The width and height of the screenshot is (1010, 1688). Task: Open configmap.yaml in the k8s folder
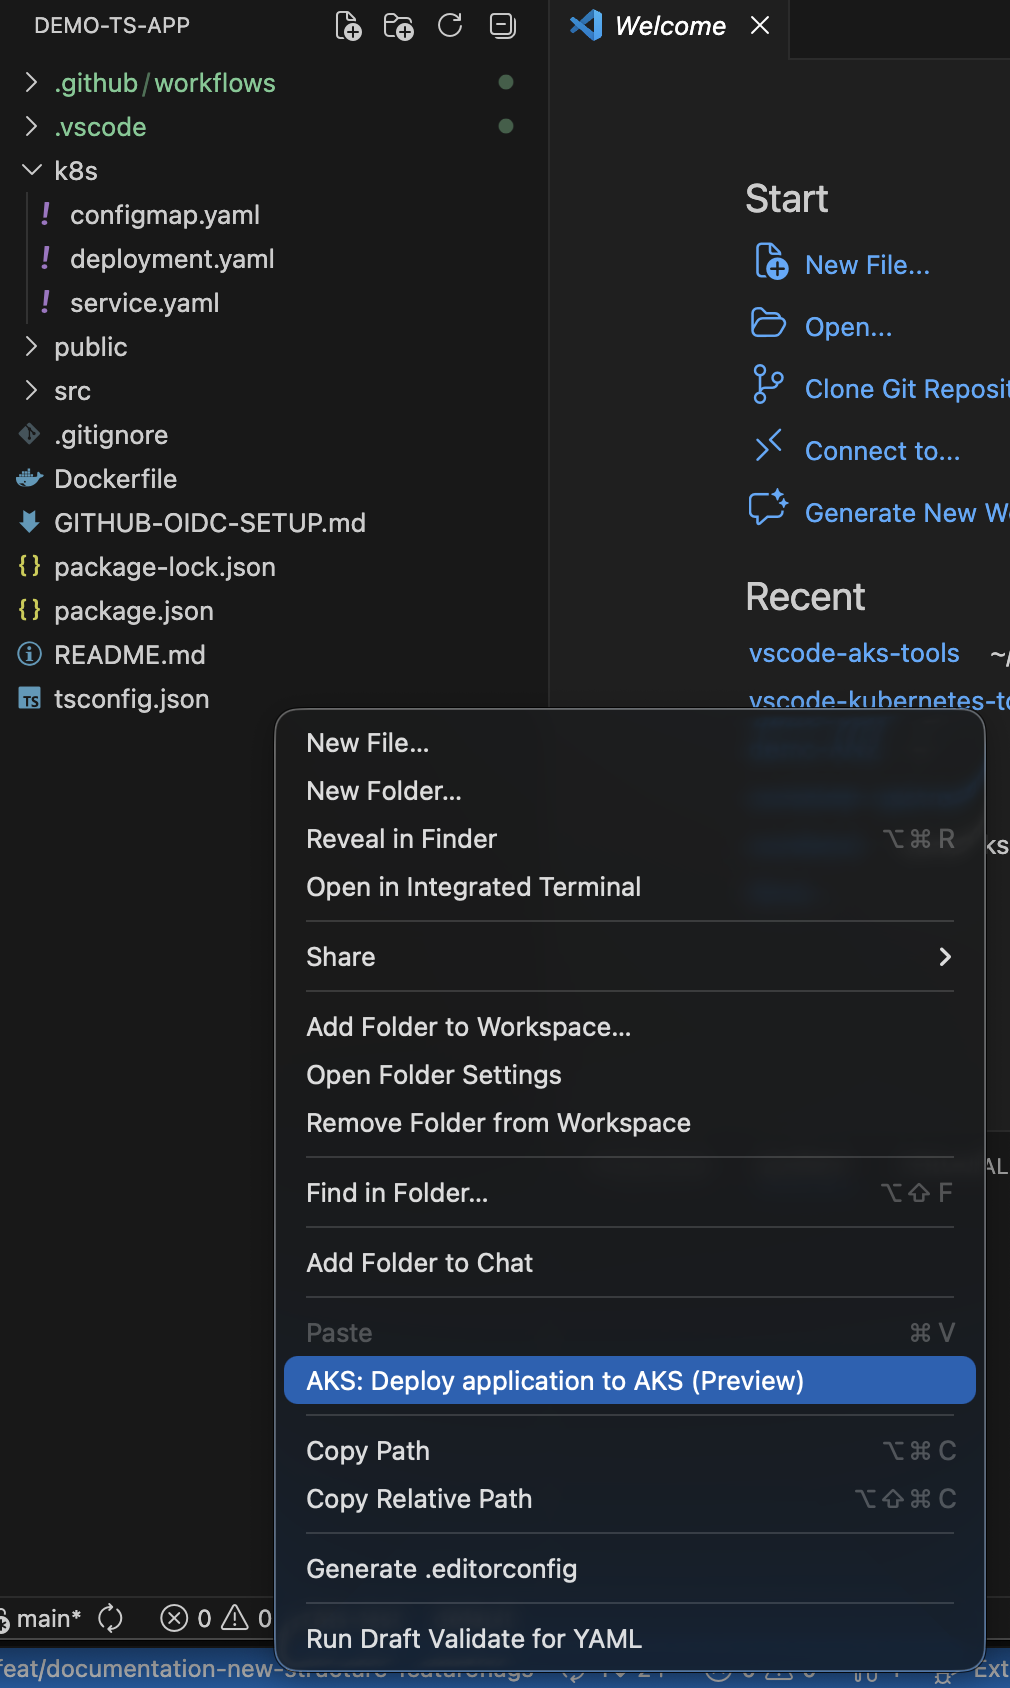point(165,214)
